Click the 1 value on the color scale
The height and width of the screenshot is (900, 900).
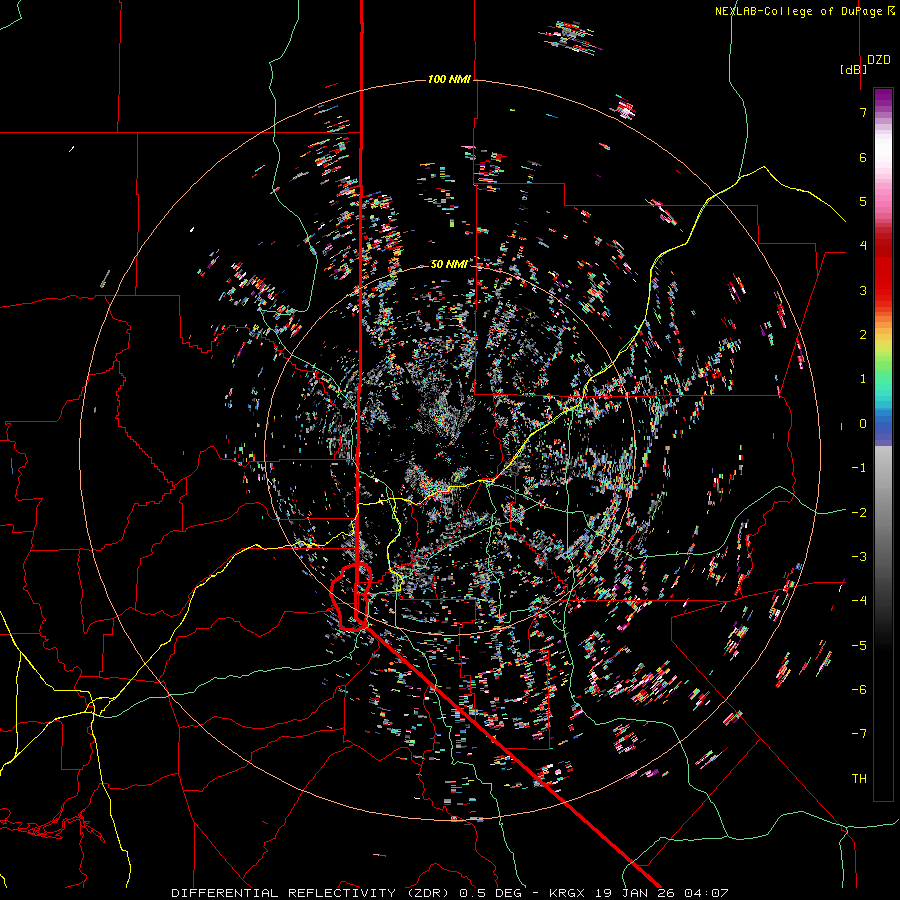[863, 379]
